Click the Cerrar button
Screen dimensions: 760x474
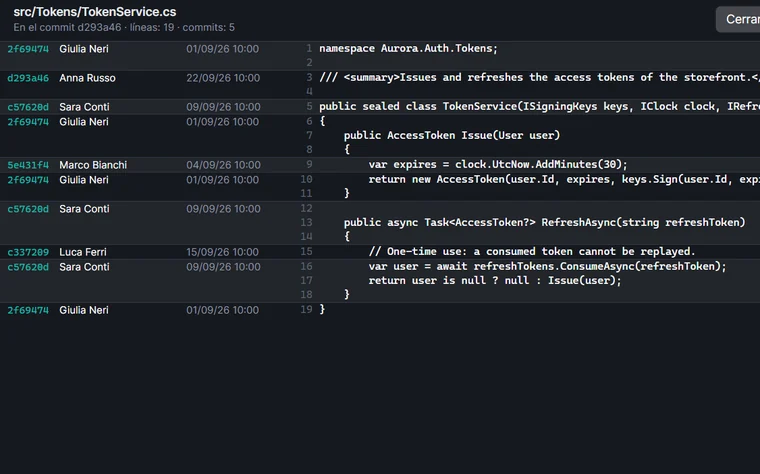739,19
